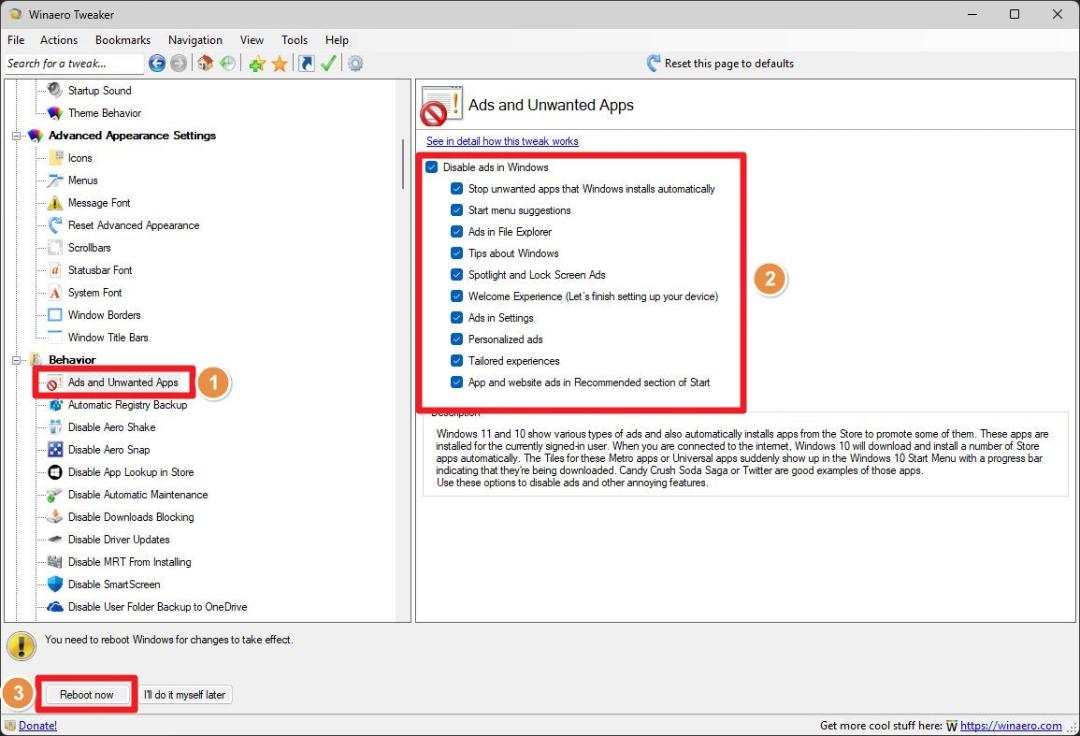Select Disable Automatic Maintenance tree item

pos(138,495)
